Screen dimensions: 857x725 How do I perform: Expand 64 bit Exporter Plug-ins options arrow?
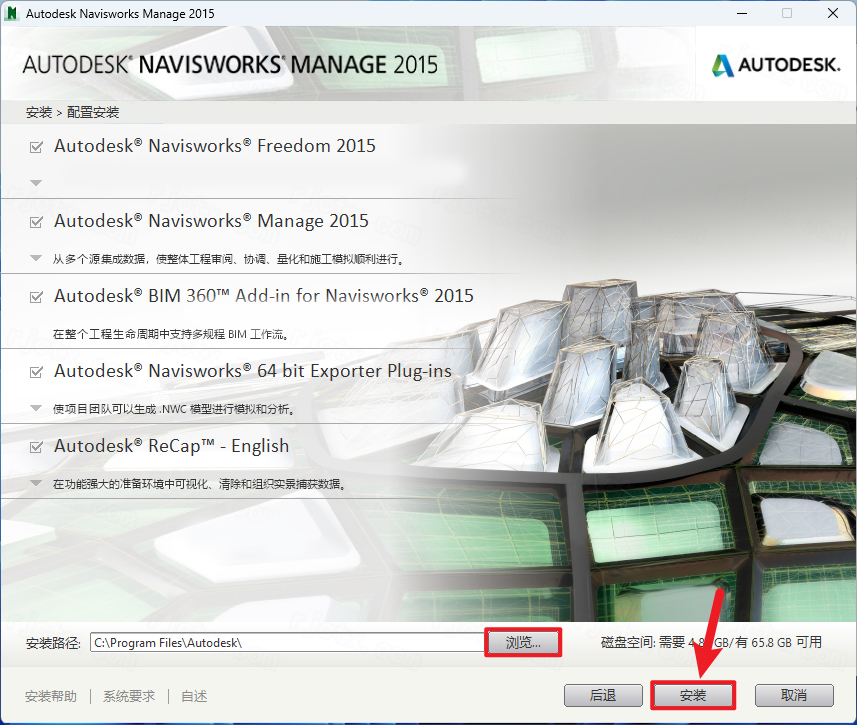tap(36, 408)
